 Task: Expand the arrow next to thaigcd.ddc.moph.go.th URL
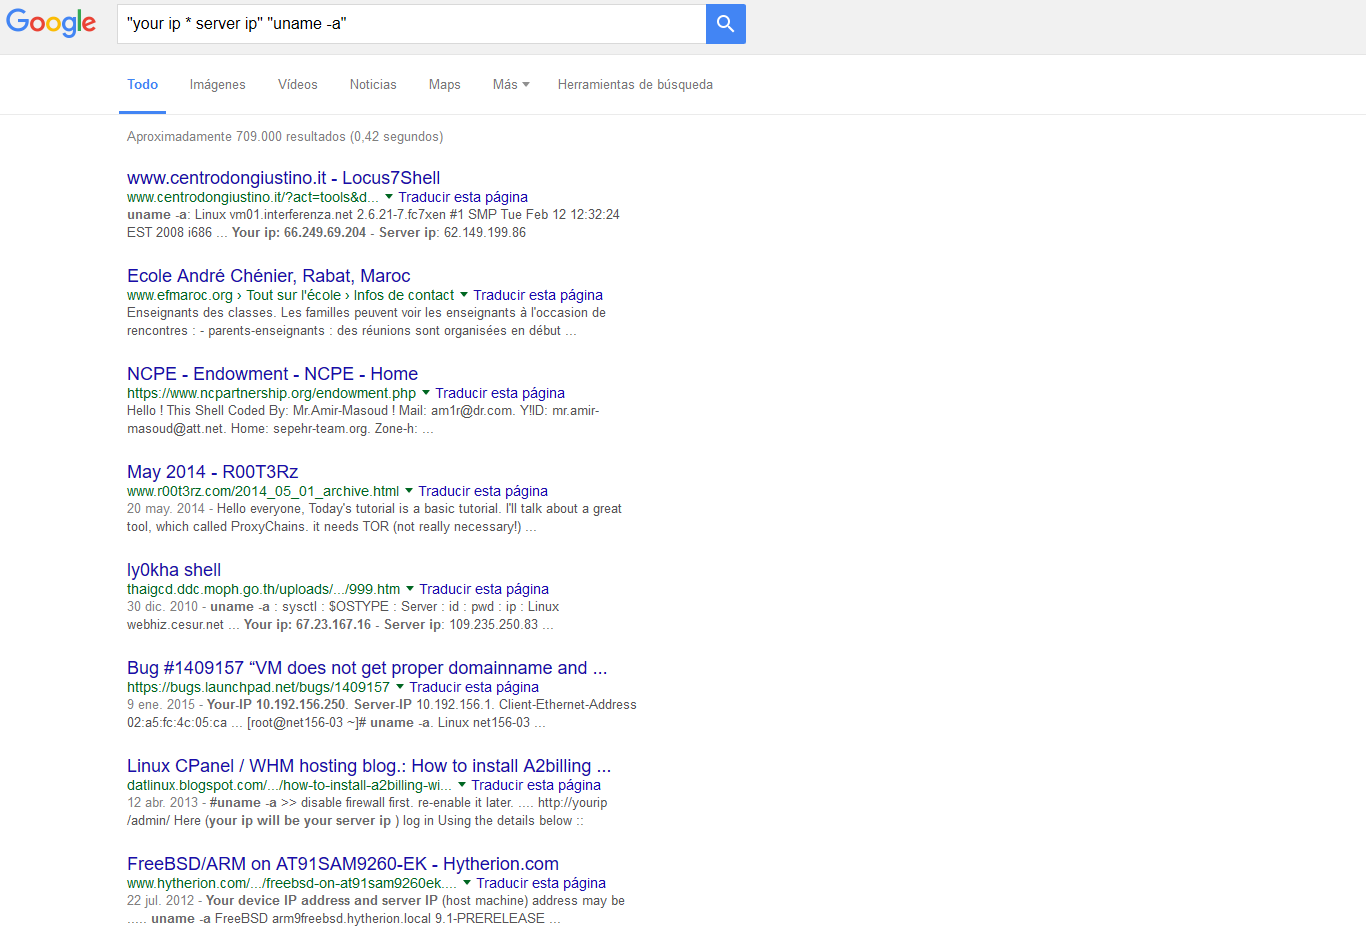[410, 589]
